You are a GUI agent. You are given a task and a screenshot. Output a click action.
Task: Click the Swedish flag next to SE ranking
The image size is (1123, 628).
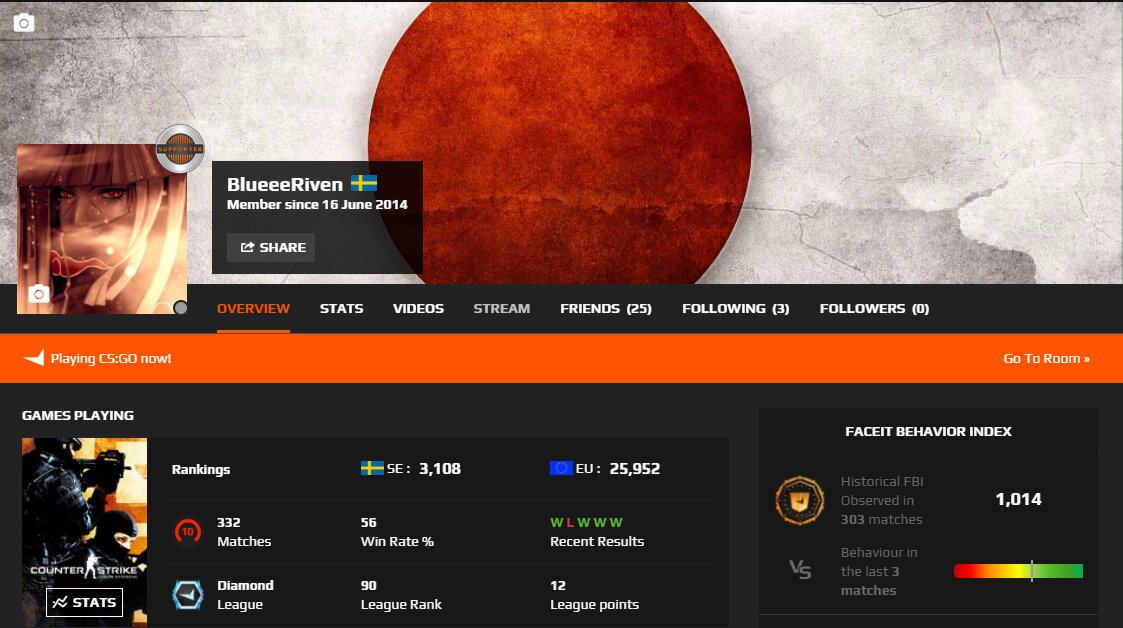[x=372, y=468]
